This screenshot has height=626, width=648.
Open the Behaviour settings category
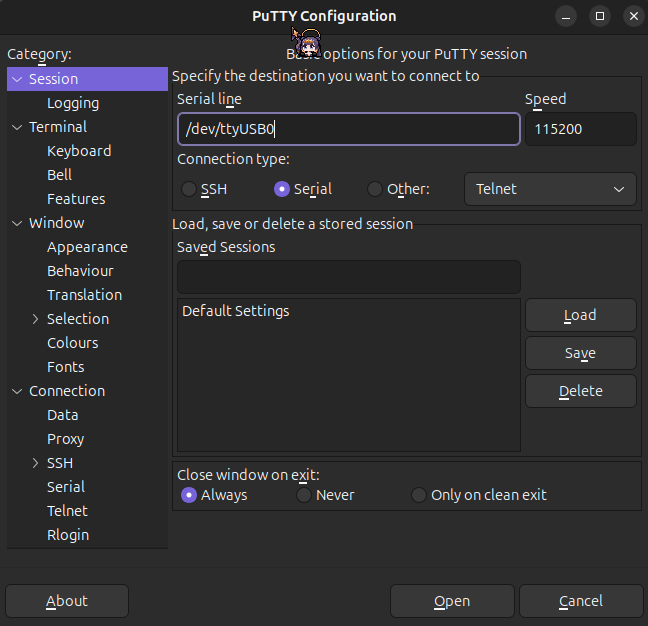pos(80,271)
